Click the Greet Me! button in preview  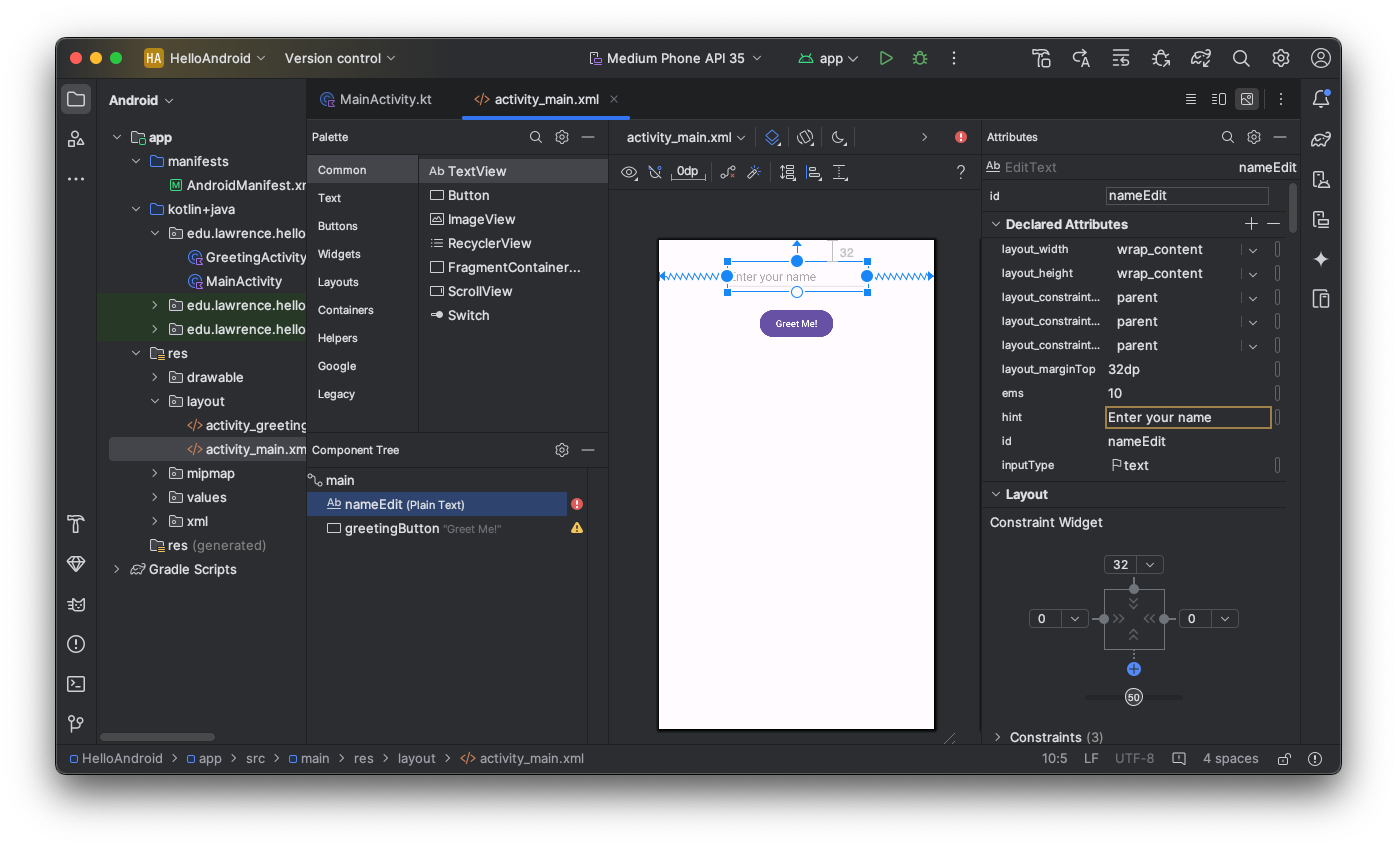[796, 323]
